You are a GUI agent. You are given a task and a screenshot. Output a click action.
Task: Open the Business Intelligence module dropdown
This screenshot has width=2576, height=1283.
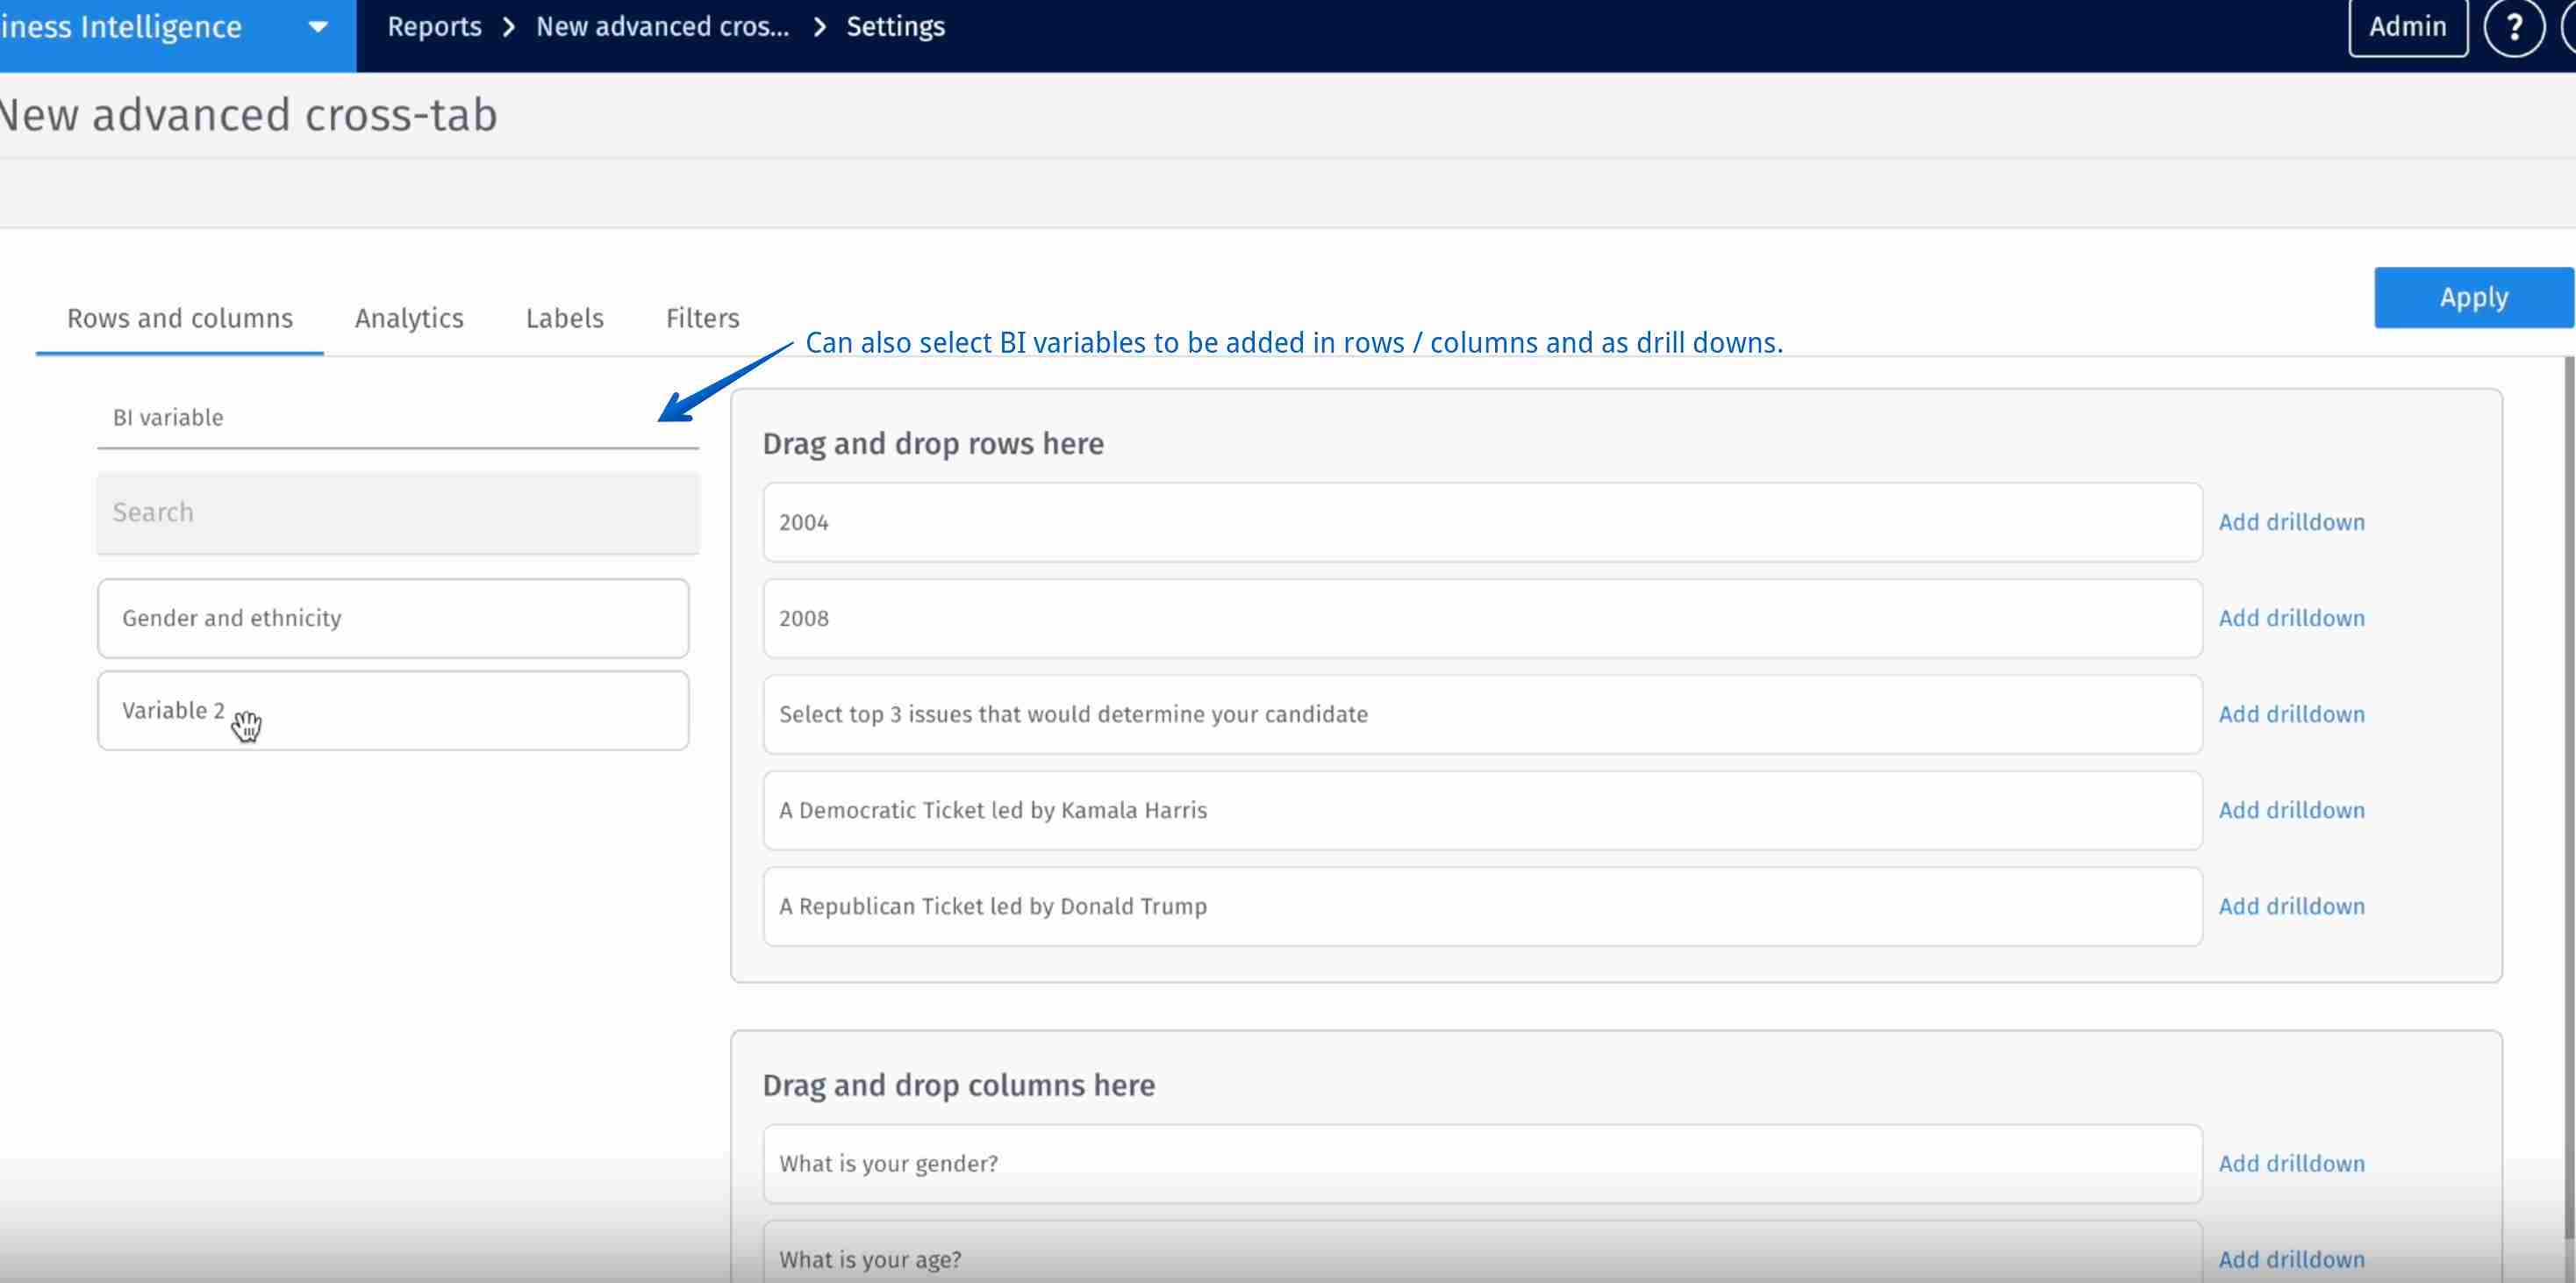pyautogui.click(x=317, y=27)
